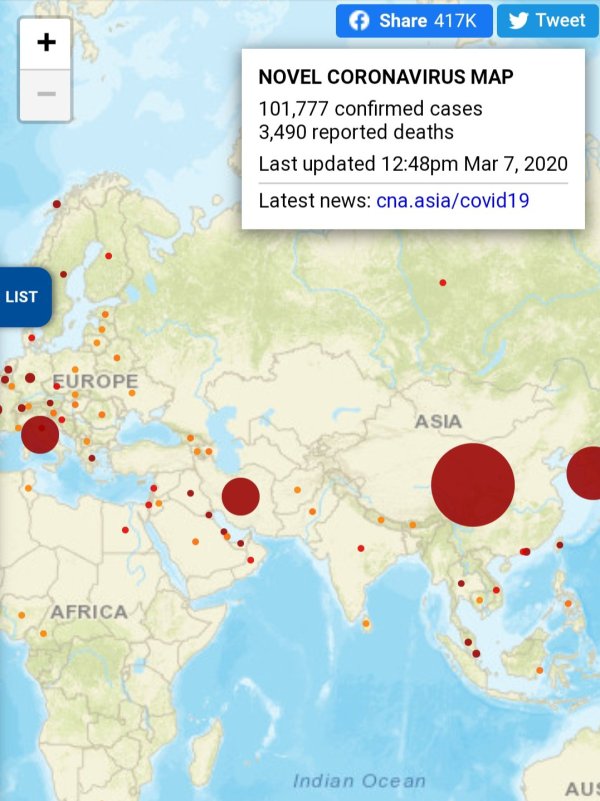This screenshot has height=801, width=600.
Task: Open the LIST side tab
Action: pos(22,297)
